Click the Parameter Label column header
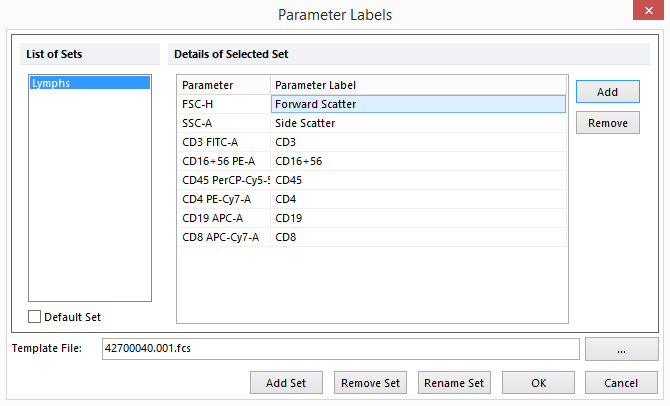This screenshot has width=670, height=406. click(x=418, y=85)
